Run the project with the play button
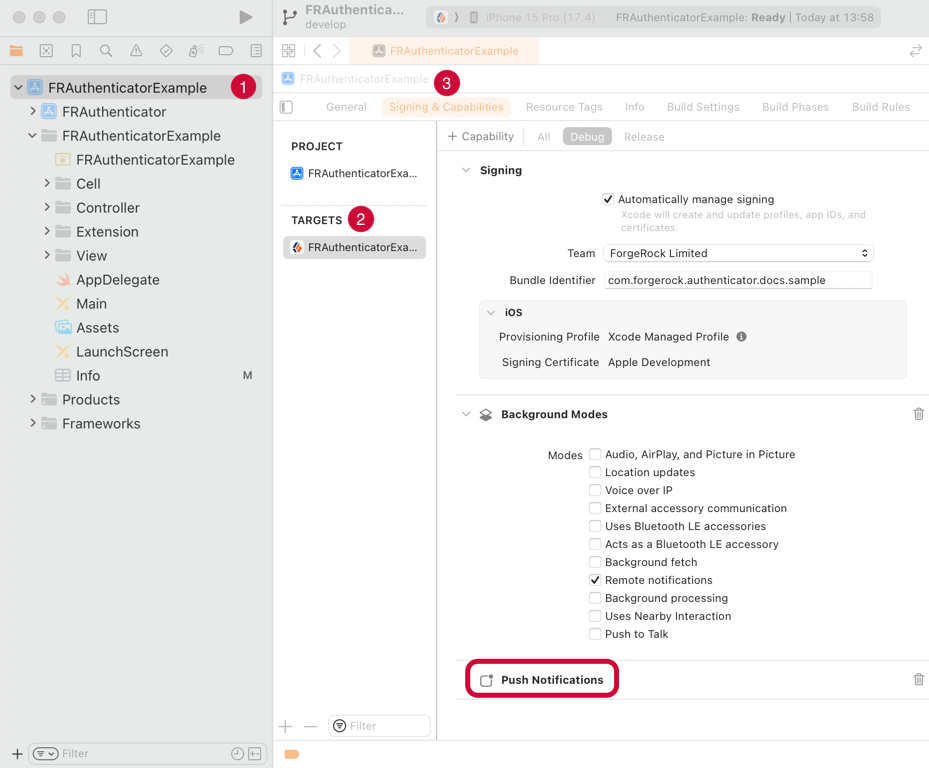Viewport: 929px width, 768px height. [x=245, y=16]
